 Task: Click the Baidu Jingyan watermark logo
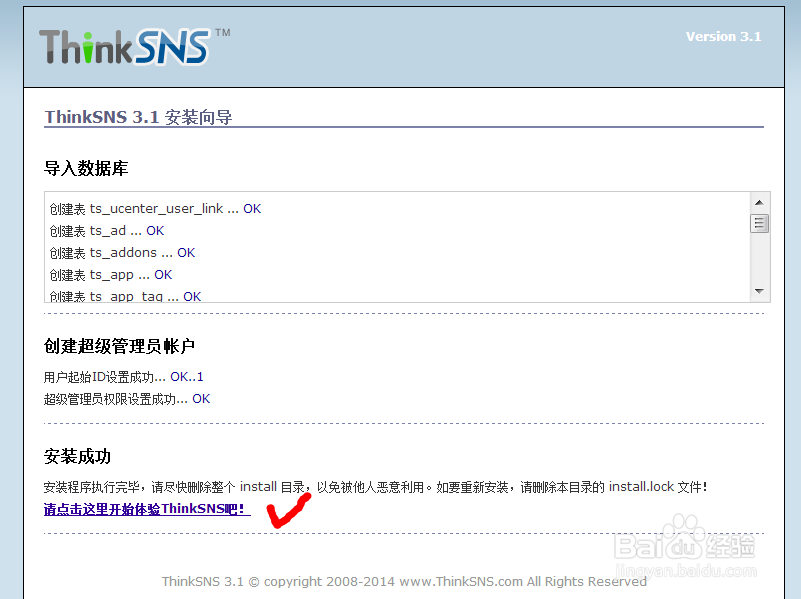pyautogui.click(x=690, y=545)
